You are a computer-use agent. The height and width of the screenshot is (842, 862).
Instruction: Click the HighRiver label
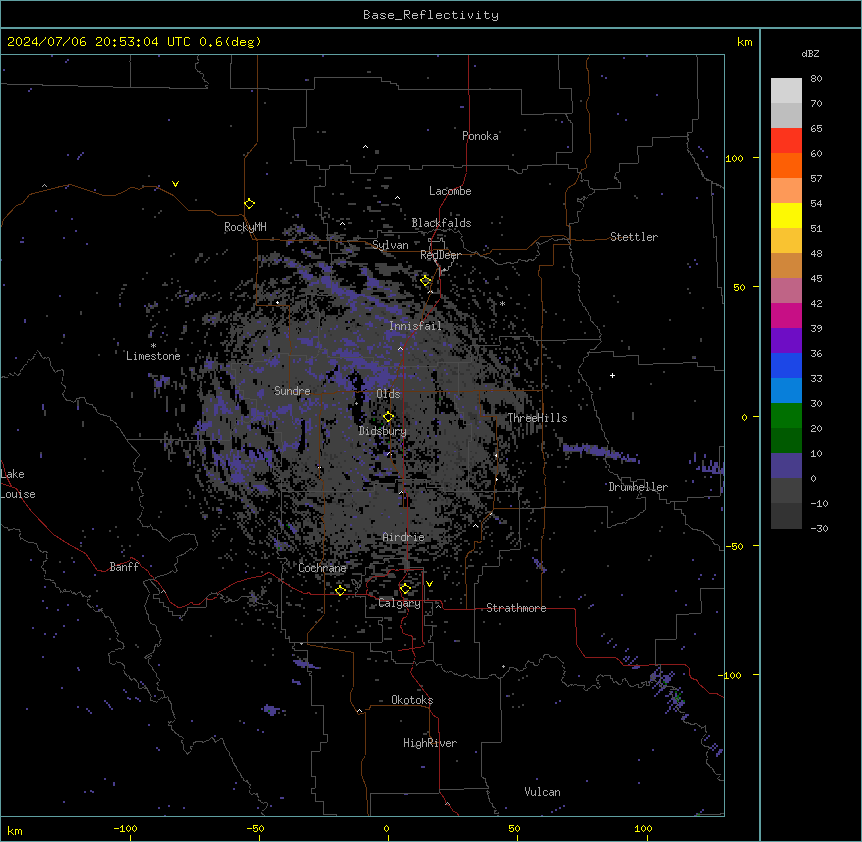pos(430,743)
